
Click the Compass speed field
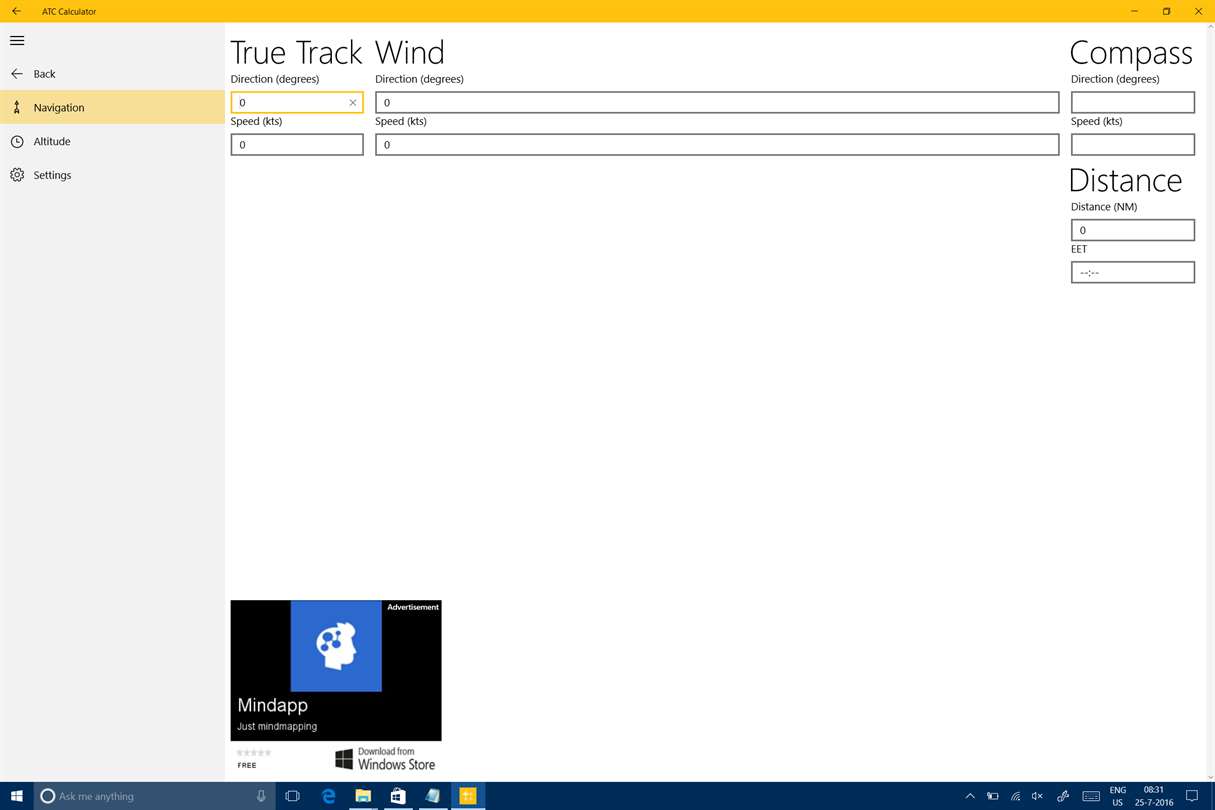(1132, 144)
